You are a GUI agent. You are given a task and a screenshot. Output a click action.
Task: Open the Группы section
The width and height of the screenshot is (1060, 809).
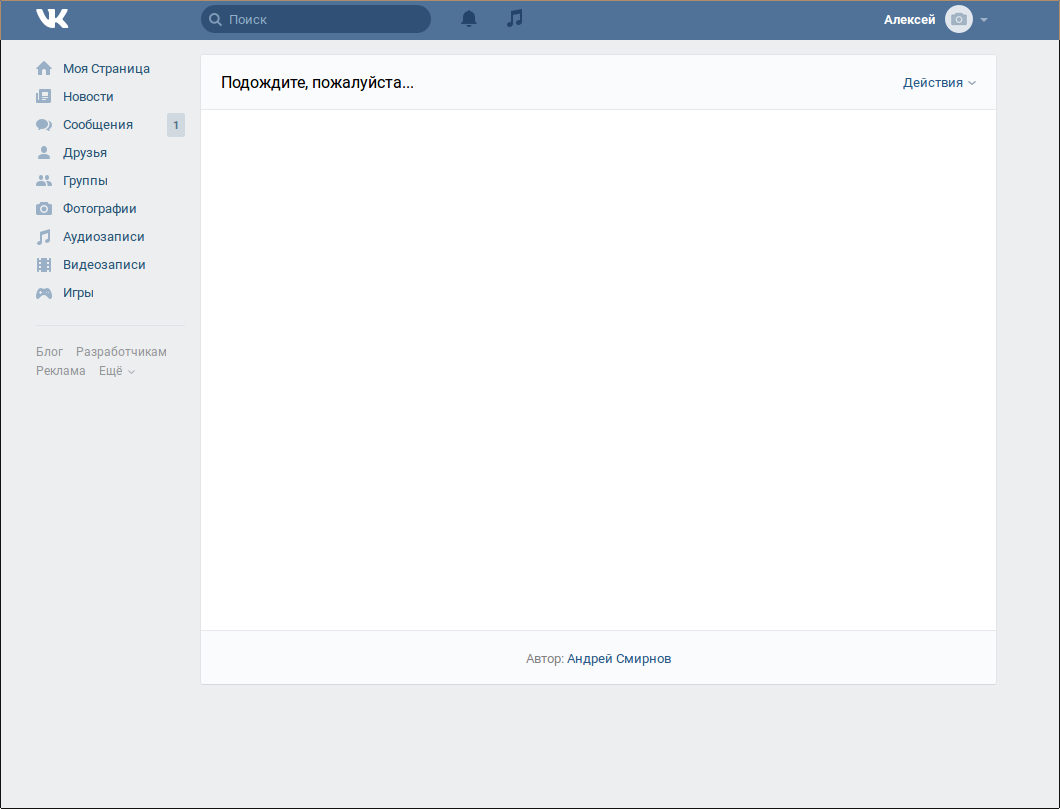pyautogui.click(x=85, y=180)
